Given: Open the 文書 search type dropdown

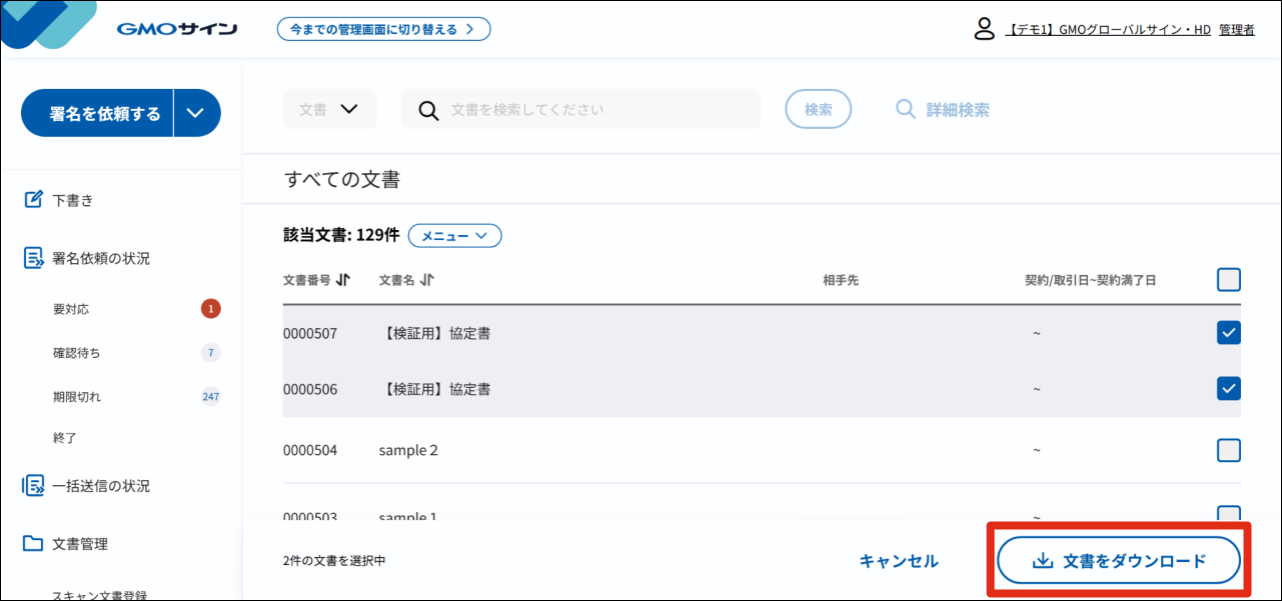Looking at the screenshot, I should [x=329, y=109].
